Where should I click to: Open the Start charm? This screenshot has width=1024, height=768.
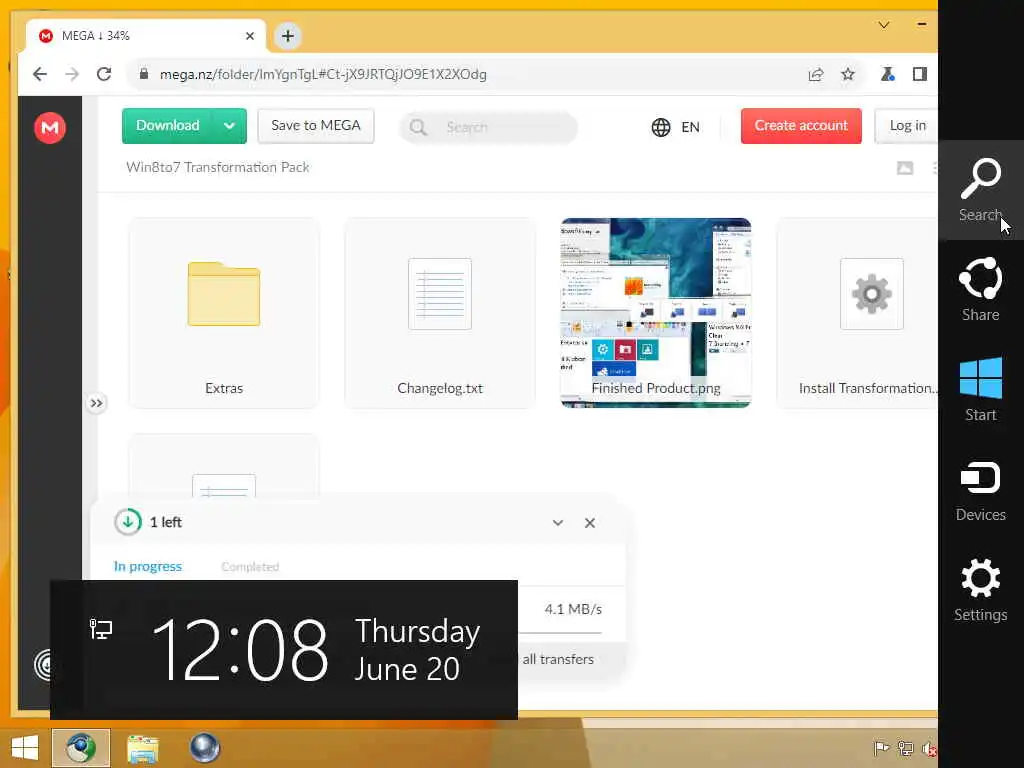pyautogui.click(x=980, y=390)
